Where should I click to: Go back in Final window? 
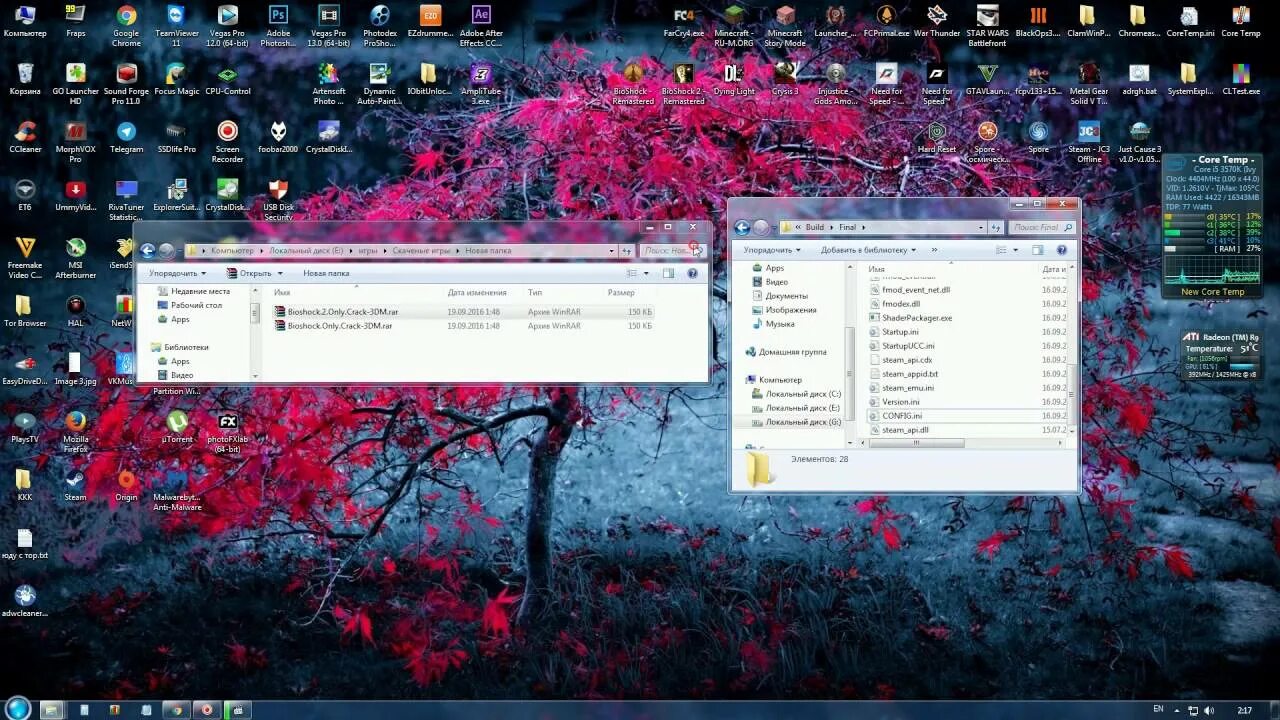[x=742, y=227]
